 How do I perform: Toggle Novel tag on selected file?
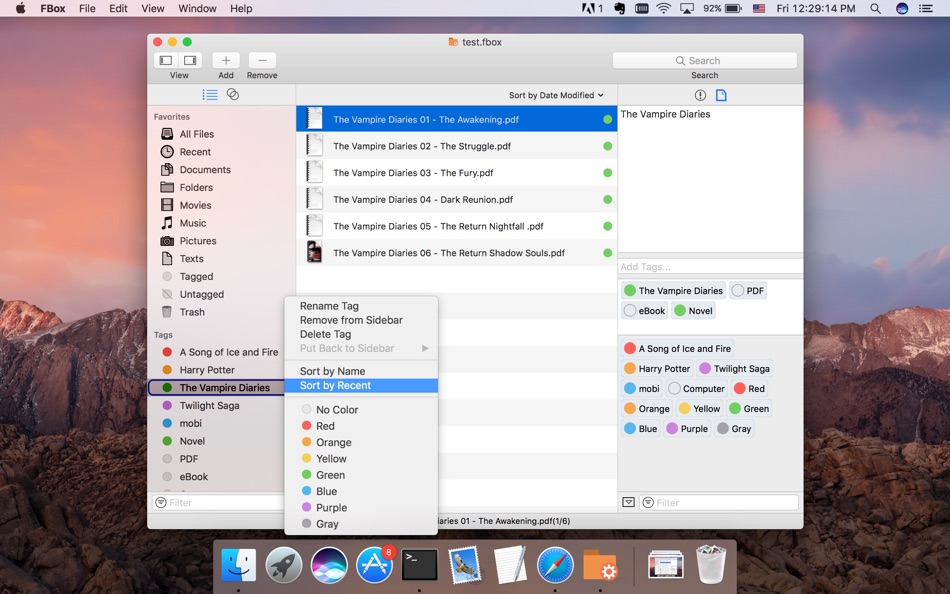[694, 311]
